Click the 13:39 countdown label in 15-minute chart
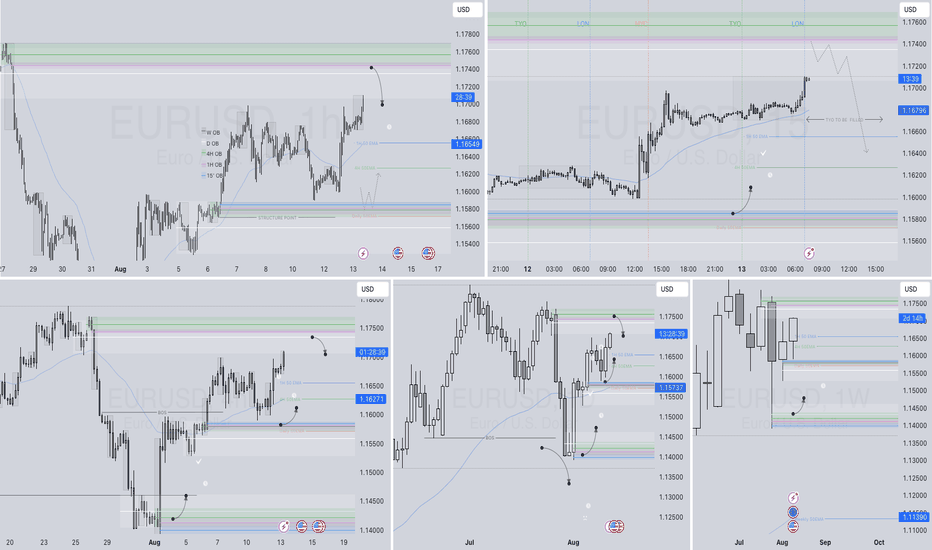932x550 pixels. 910,78
